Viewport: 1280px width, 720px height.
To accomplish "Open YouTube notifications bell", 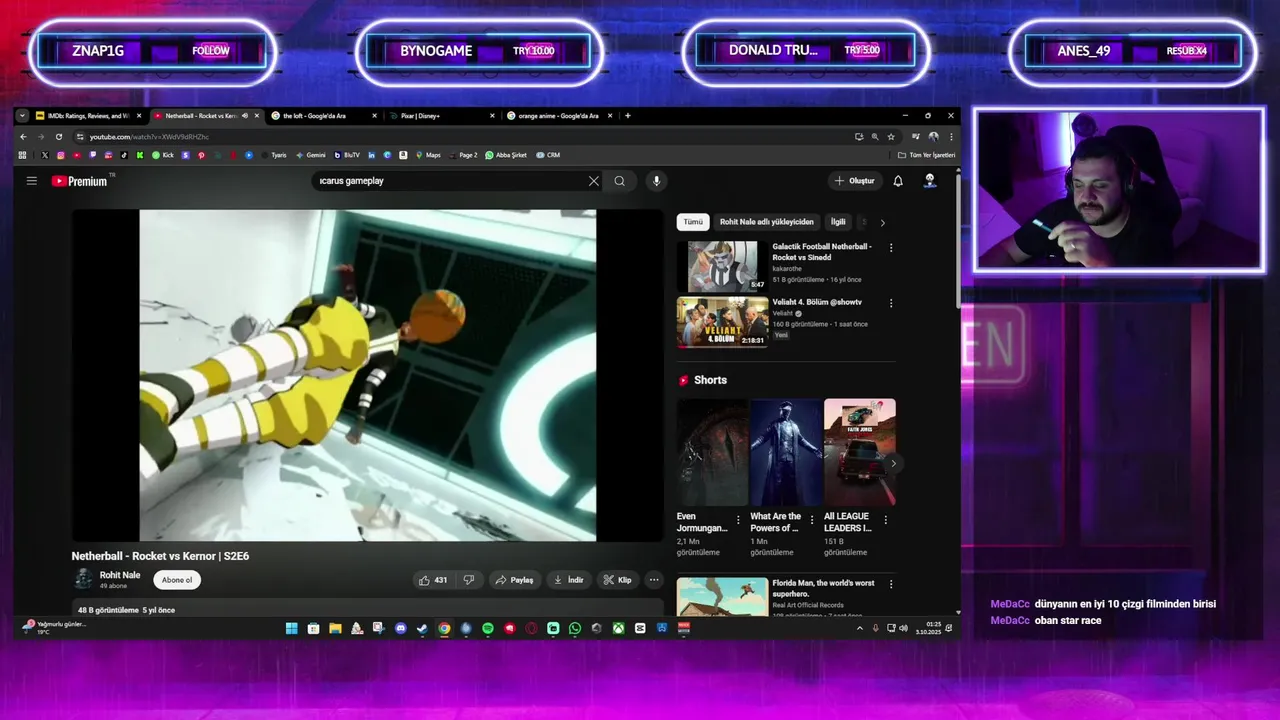I will coord(898,181).
